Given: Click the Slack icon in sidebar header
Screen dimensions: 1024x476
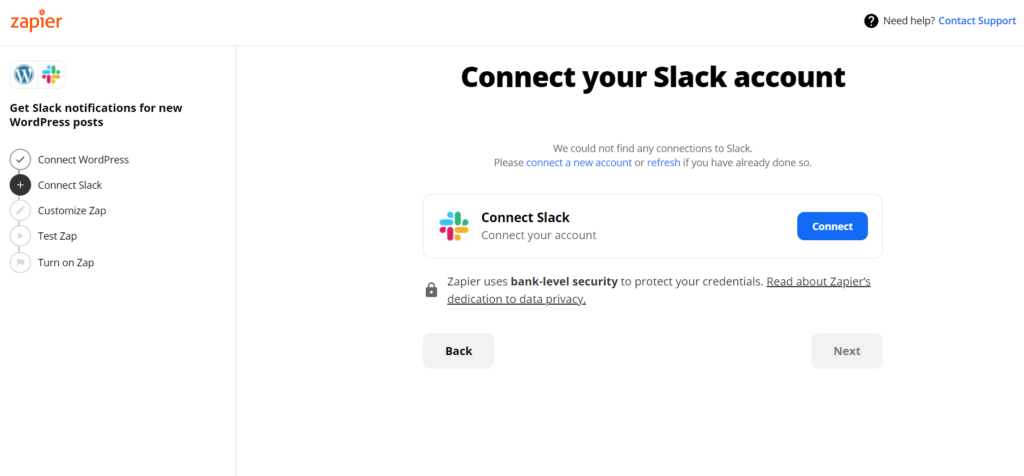Looking at the screenshot, I should (51, 74).
